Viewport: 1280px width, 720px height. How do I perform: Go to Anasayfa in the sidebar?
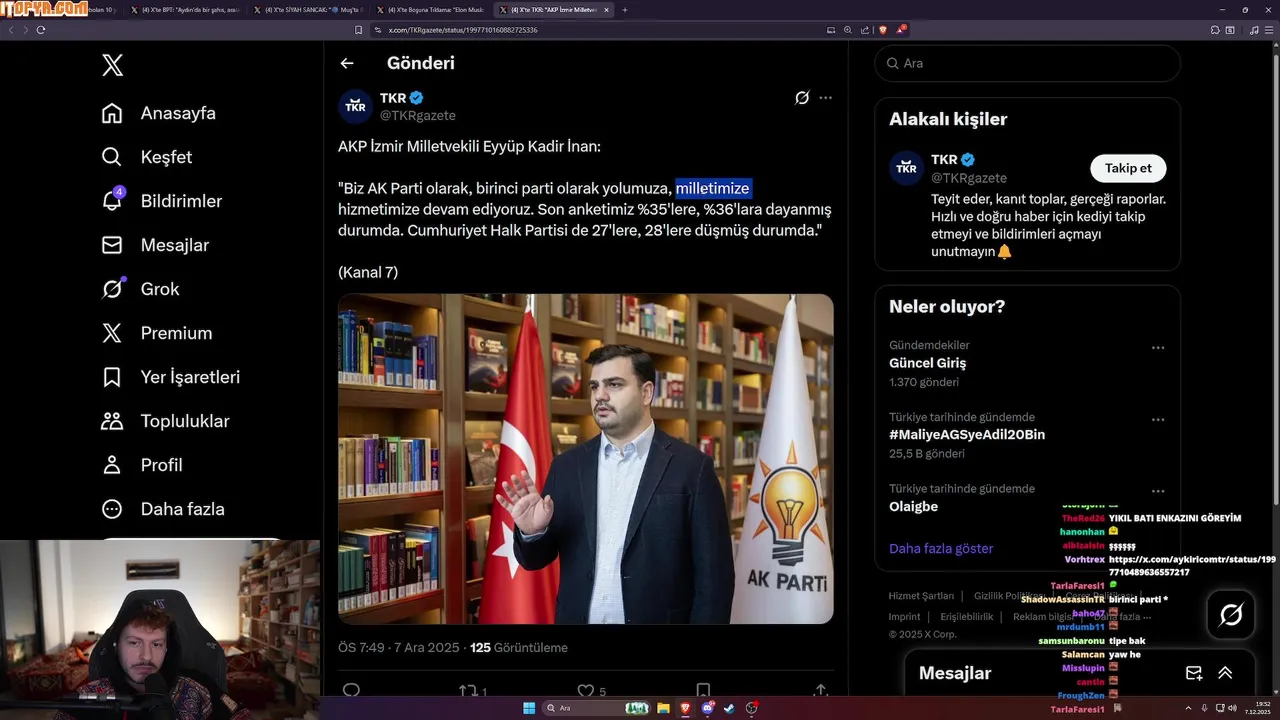coord(159,113)
